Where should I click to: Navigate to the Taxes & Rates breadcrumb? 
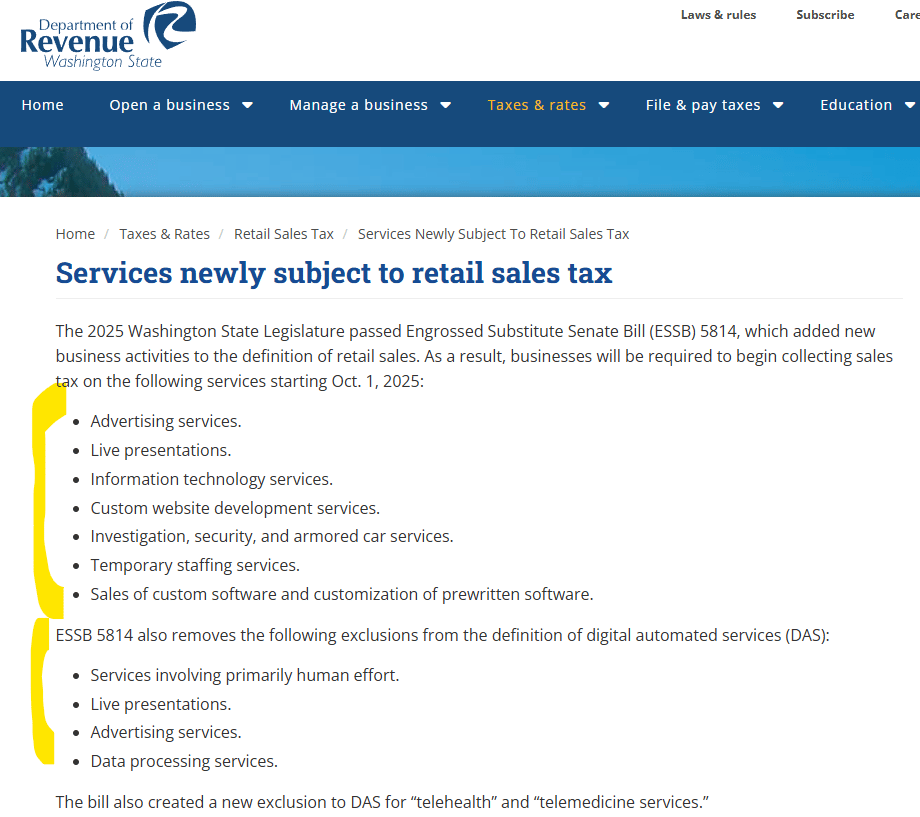click(164, 234)
